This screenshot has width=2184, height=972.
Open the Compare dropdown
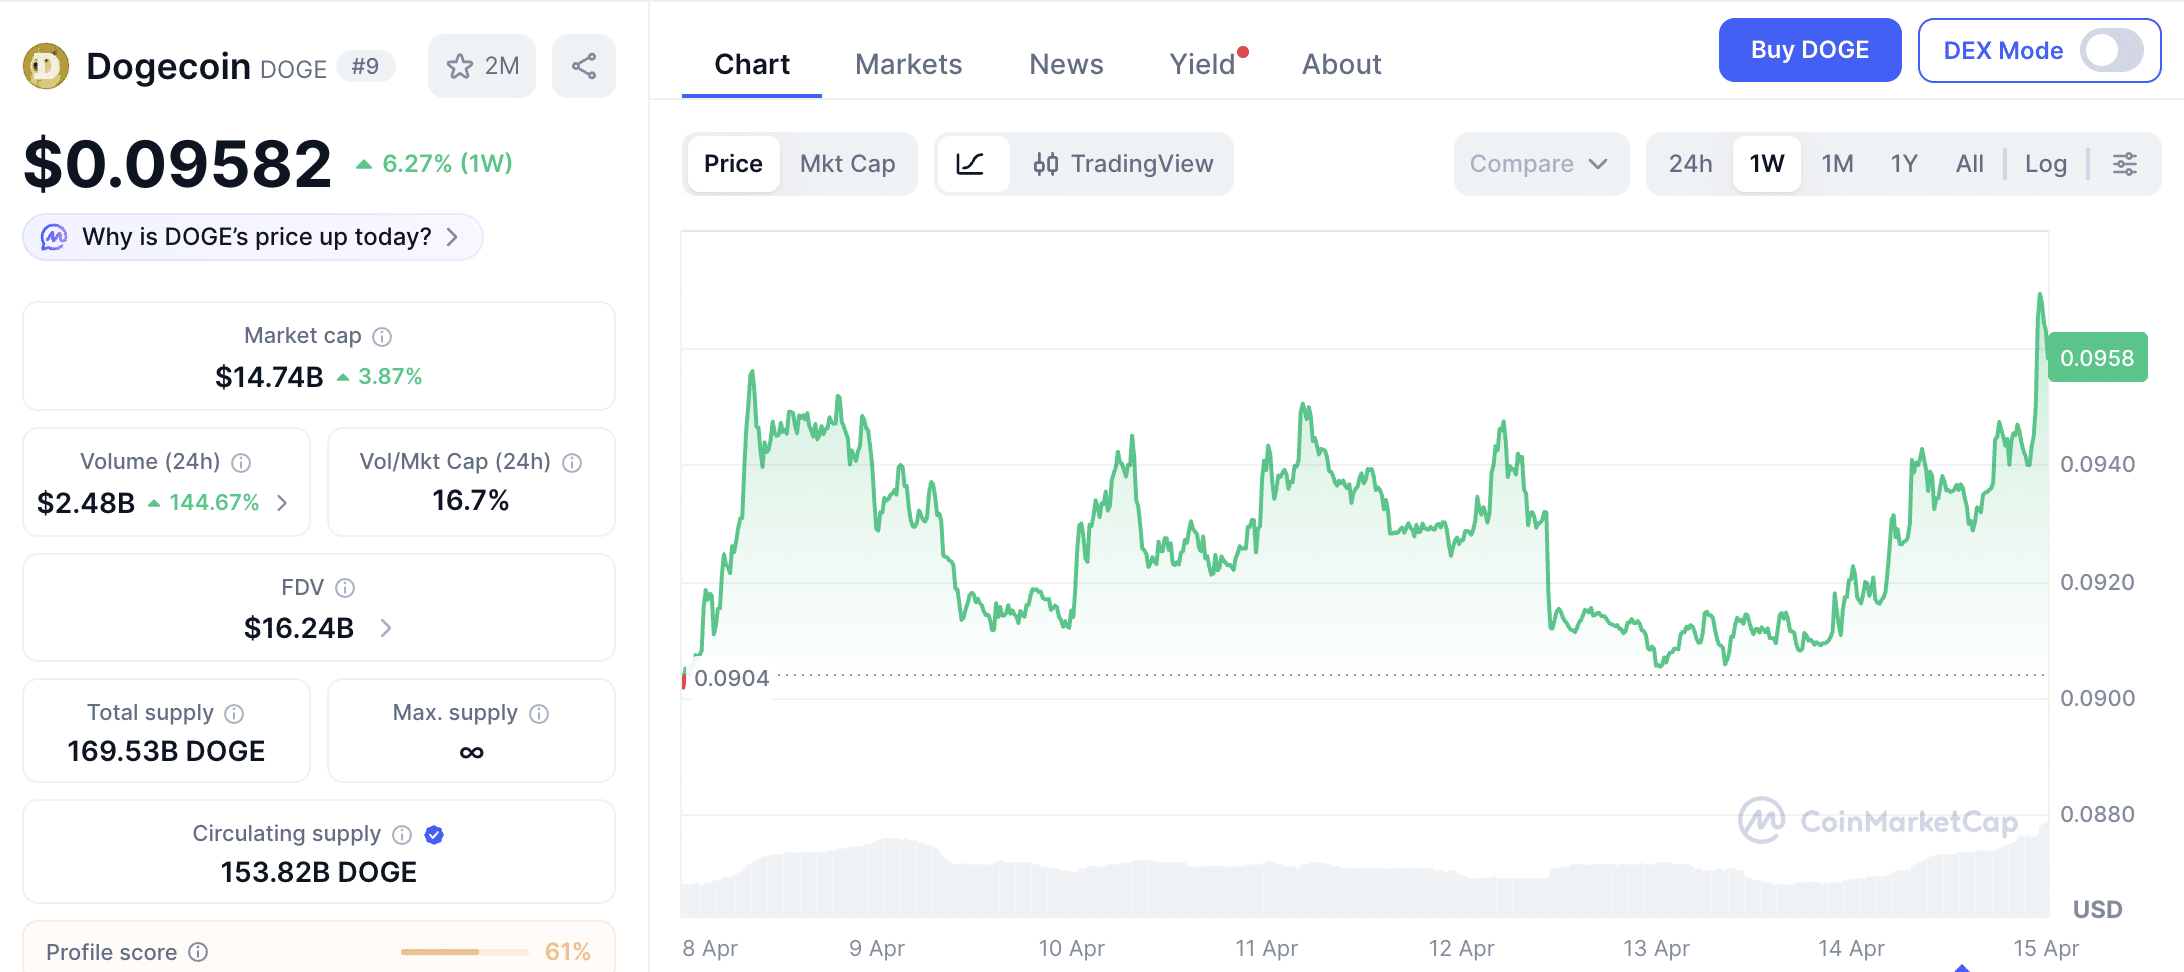1539,164
